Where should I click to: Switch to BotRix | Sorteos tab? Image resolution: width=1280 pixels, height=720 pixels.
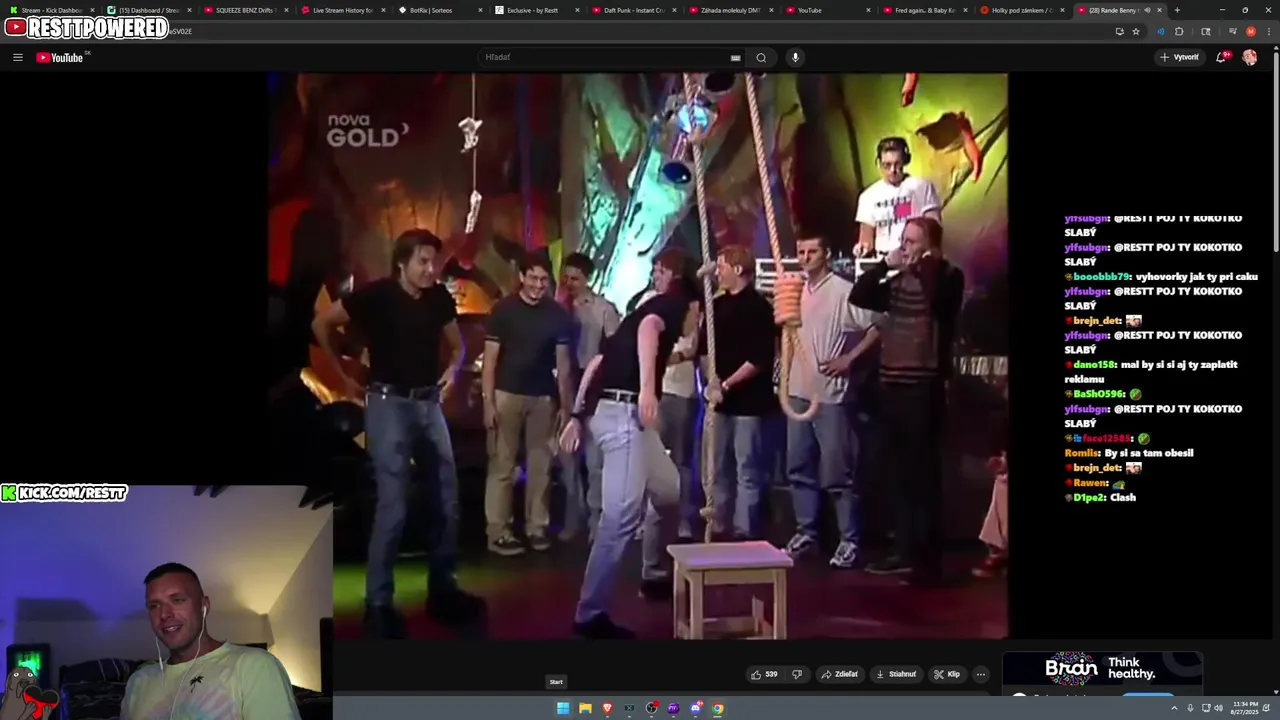(x=438, y=10)
